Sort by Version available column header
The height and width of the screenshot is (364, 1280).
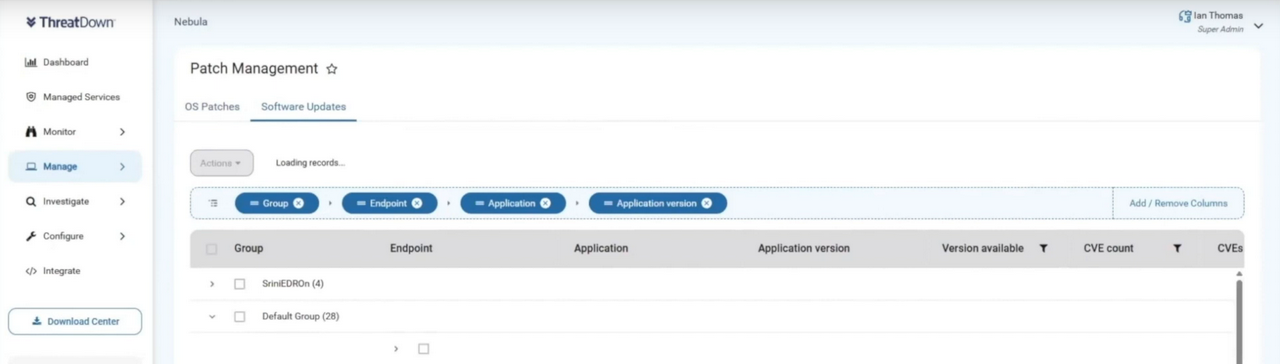[983, 248]
